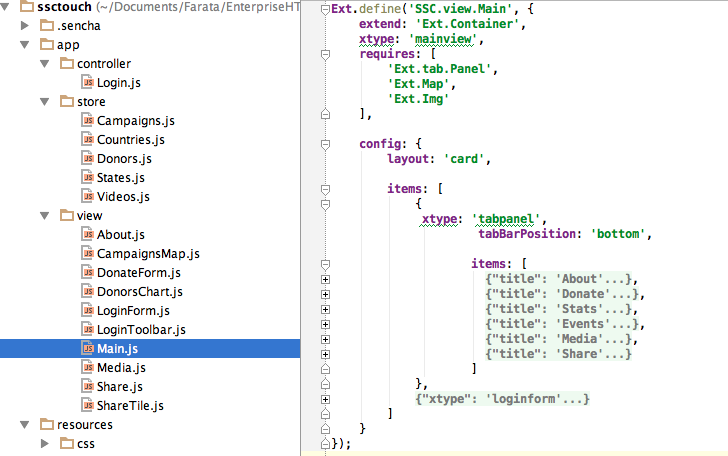Click the Videos.js file icon

pos(88,197)
